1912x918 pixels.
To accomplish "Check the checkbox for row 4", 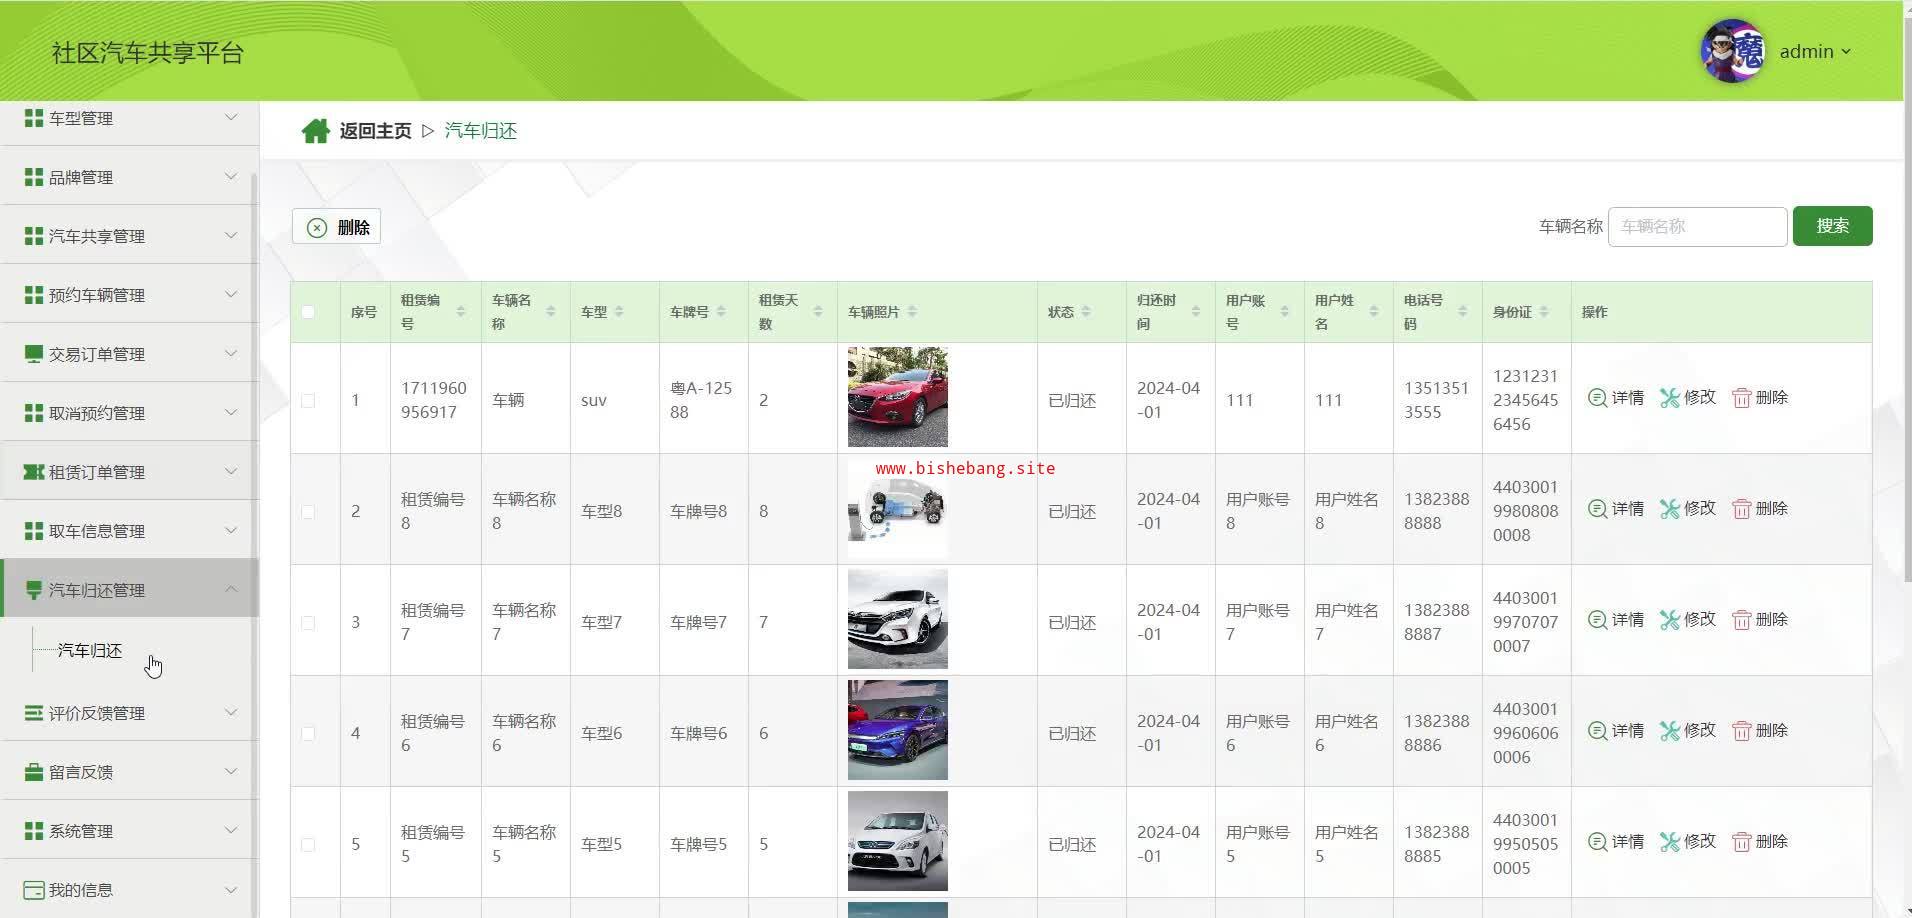I will click(x=308, y=733).
